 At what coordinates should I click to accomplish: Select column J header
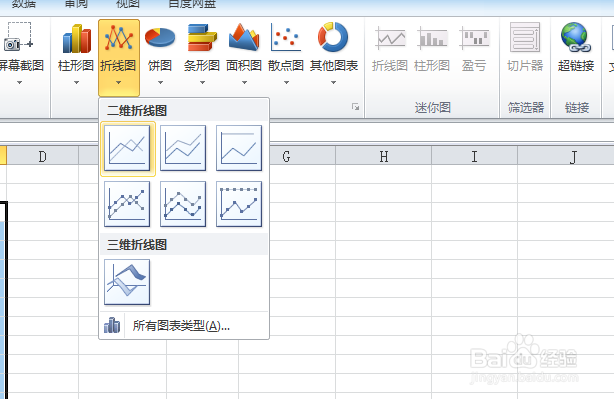[566, 157]
